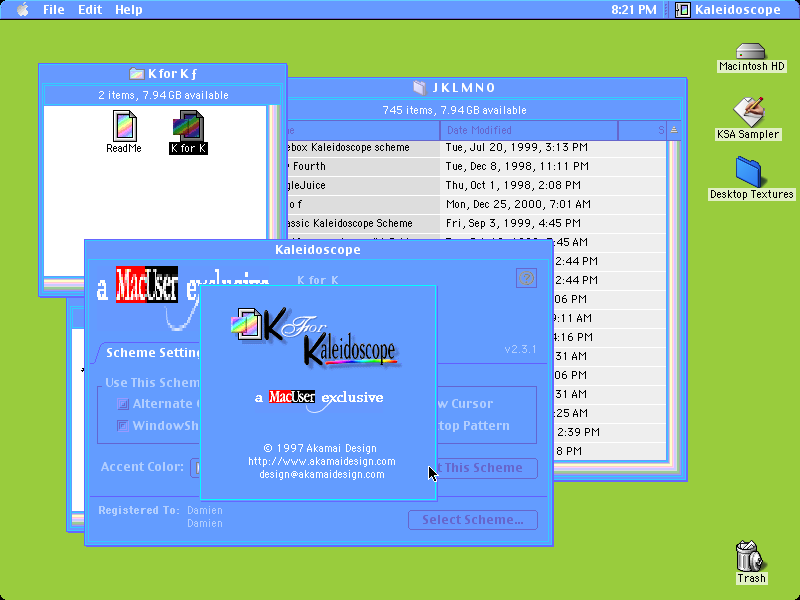800x600 pixels.
Task: Select the ReadMe document icon
Action: 124,132
